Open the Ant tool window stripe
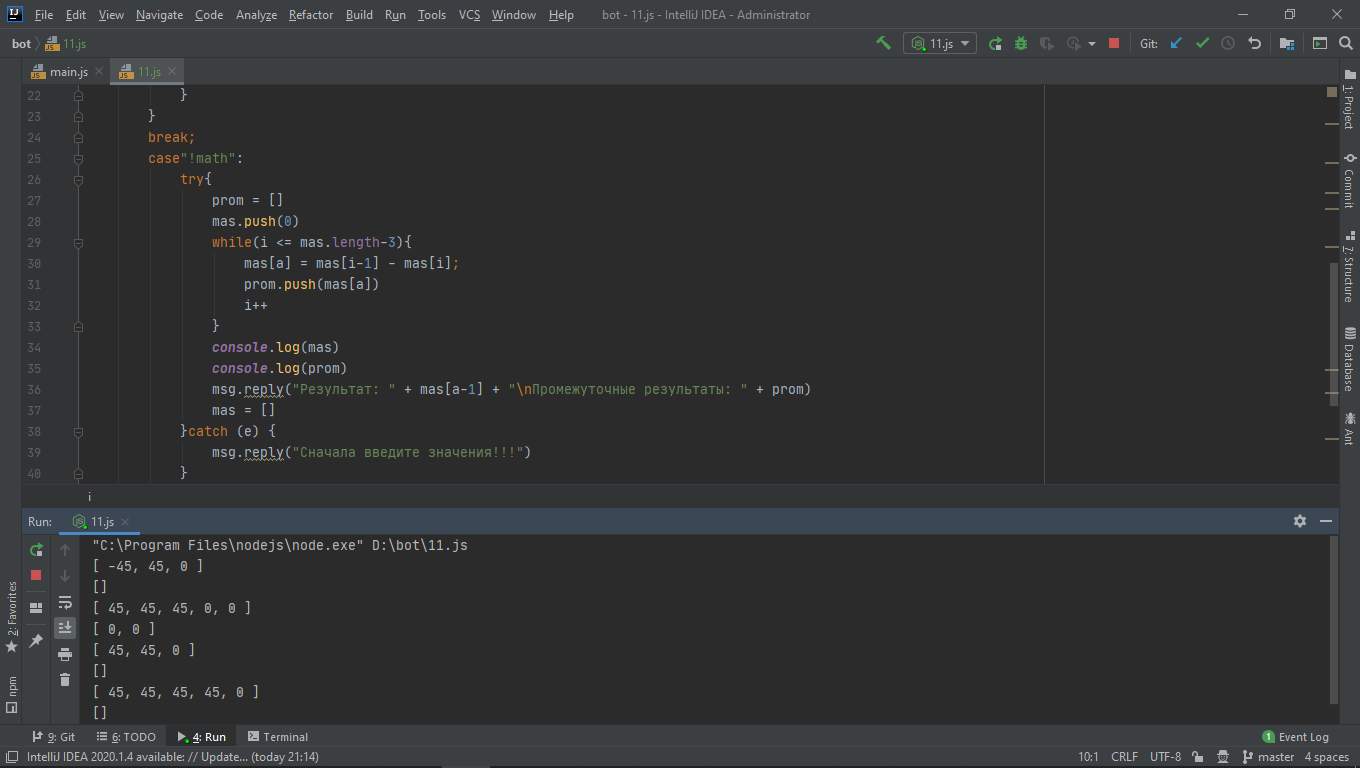The width and height of the screenshot is (1360, 768). coord(1349,428)
